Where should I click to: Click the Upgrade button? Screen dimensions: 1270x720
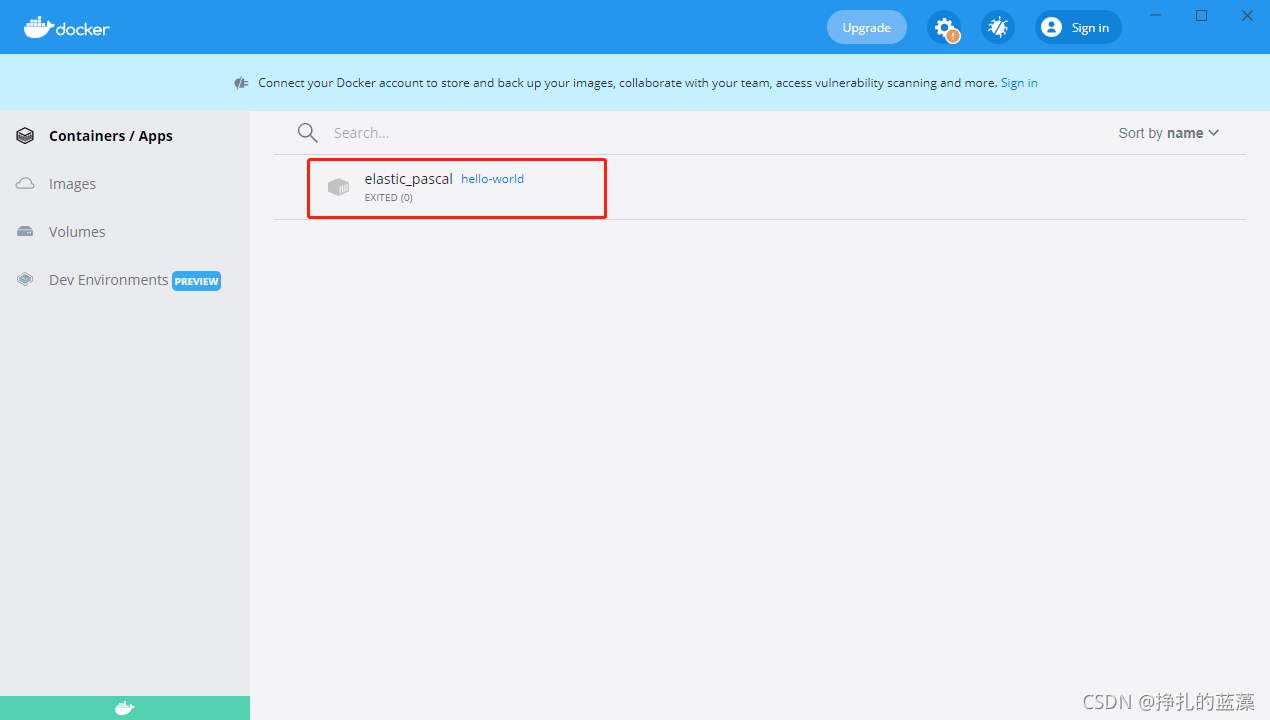point(866,27)
